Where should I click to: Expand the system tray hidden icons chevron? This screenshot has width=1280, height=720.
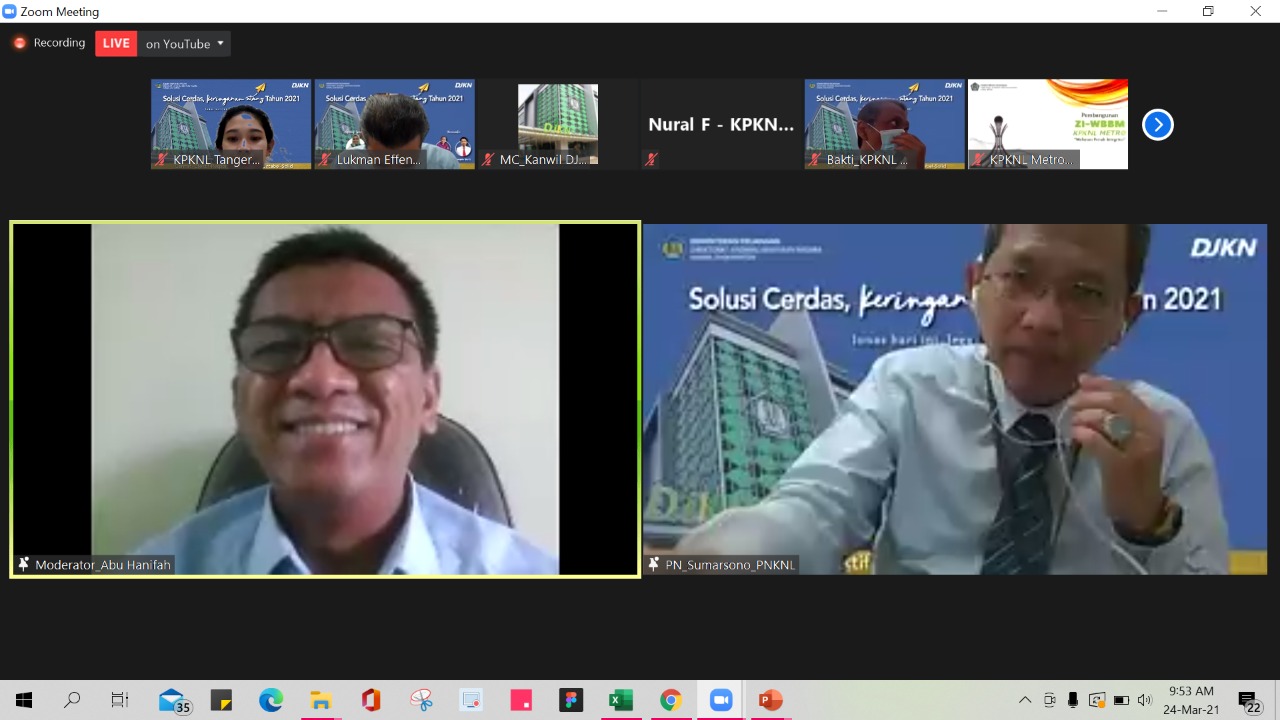click(1025, 700)
